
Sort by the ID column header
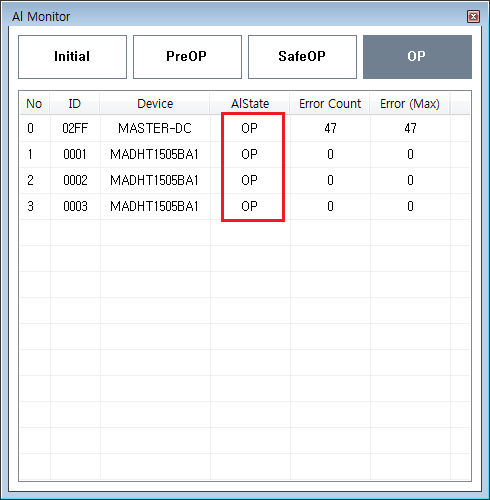click(75, 104)
